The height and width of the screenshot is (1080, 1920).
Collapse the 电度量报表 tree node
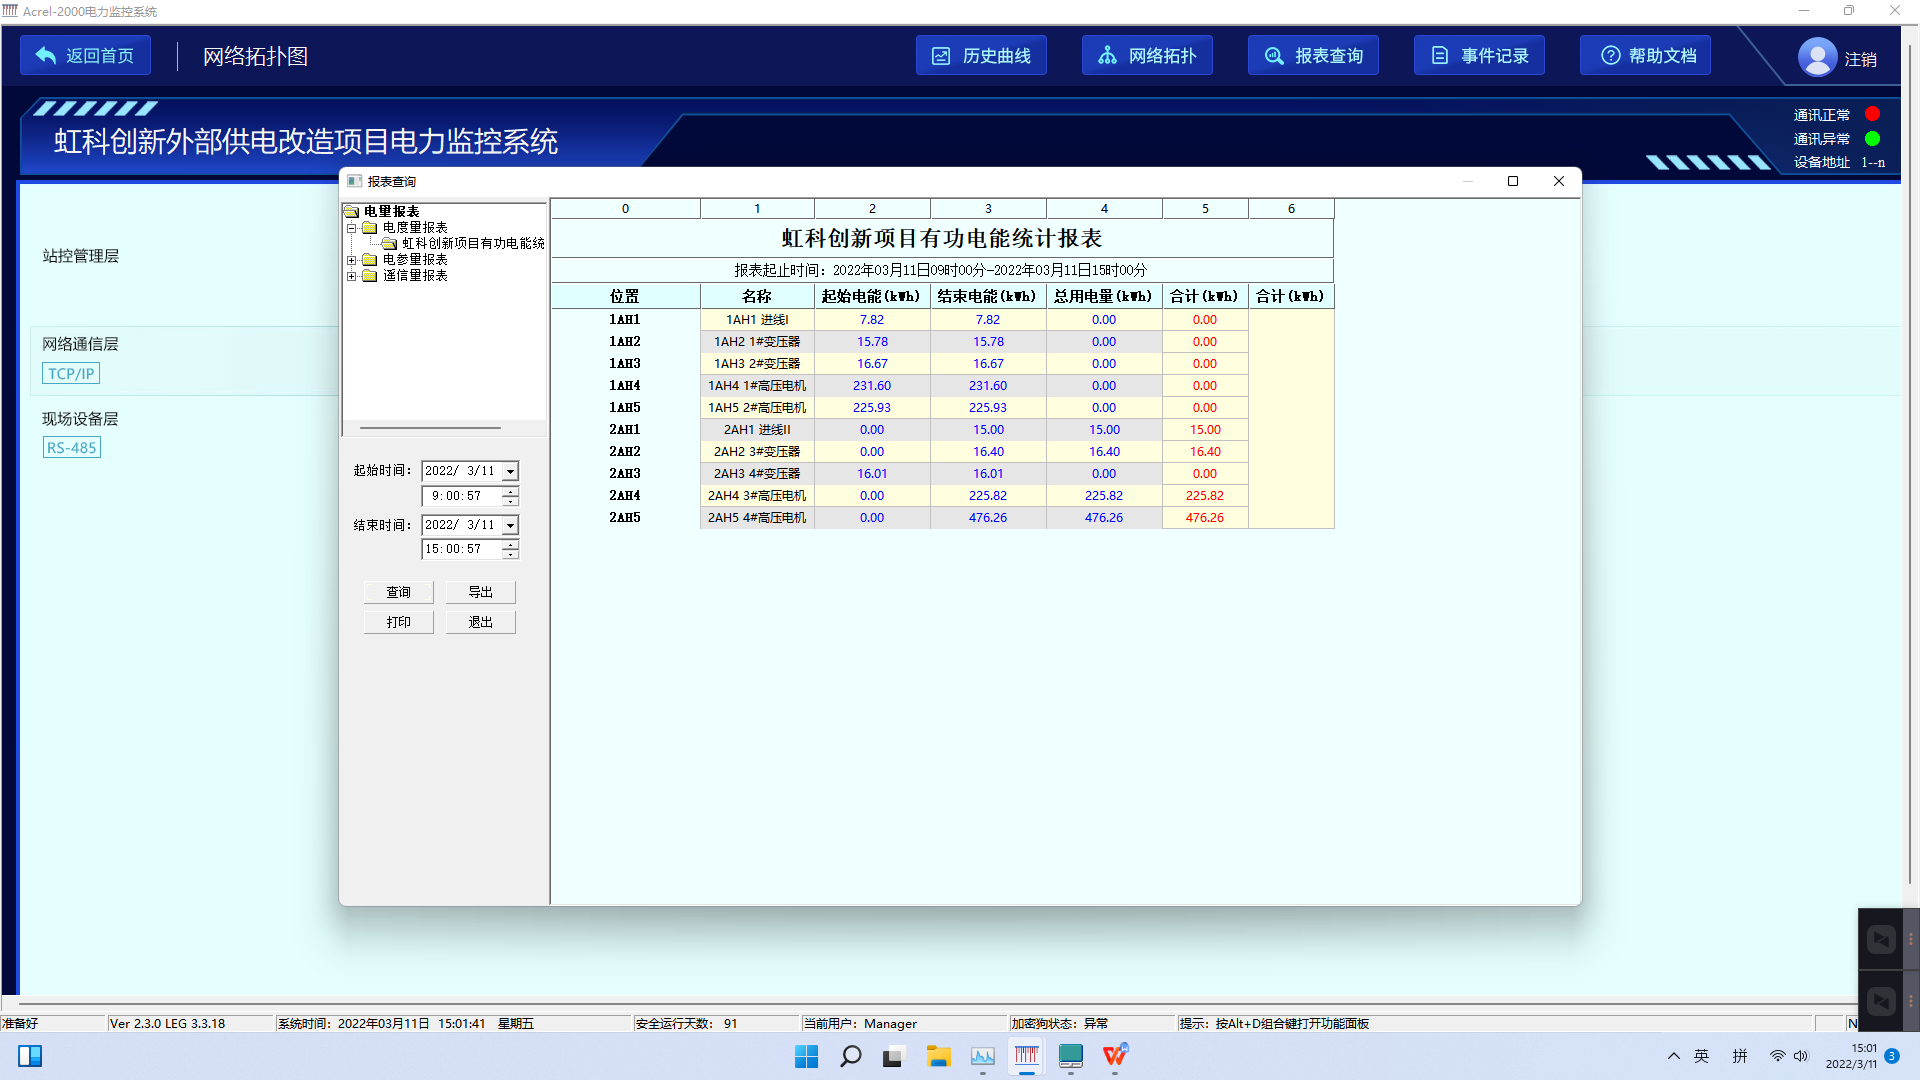[x=352, y=228]
